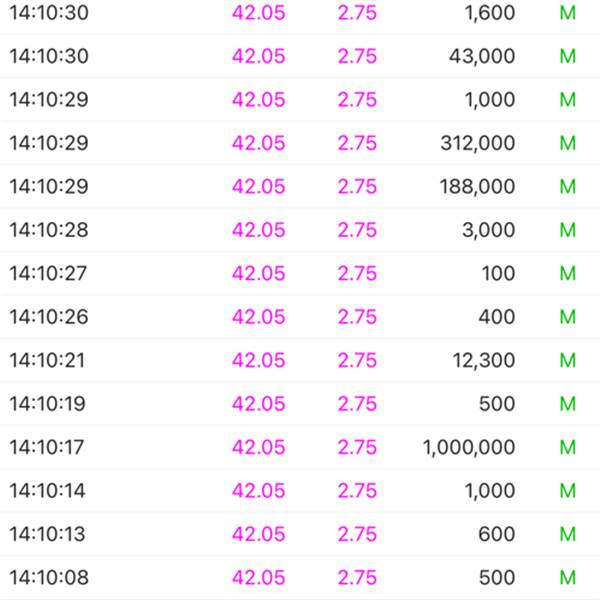Click the green M marker on 1,000,000 row
This screenshot has width=600, height=600.
[x=567, y=447]
